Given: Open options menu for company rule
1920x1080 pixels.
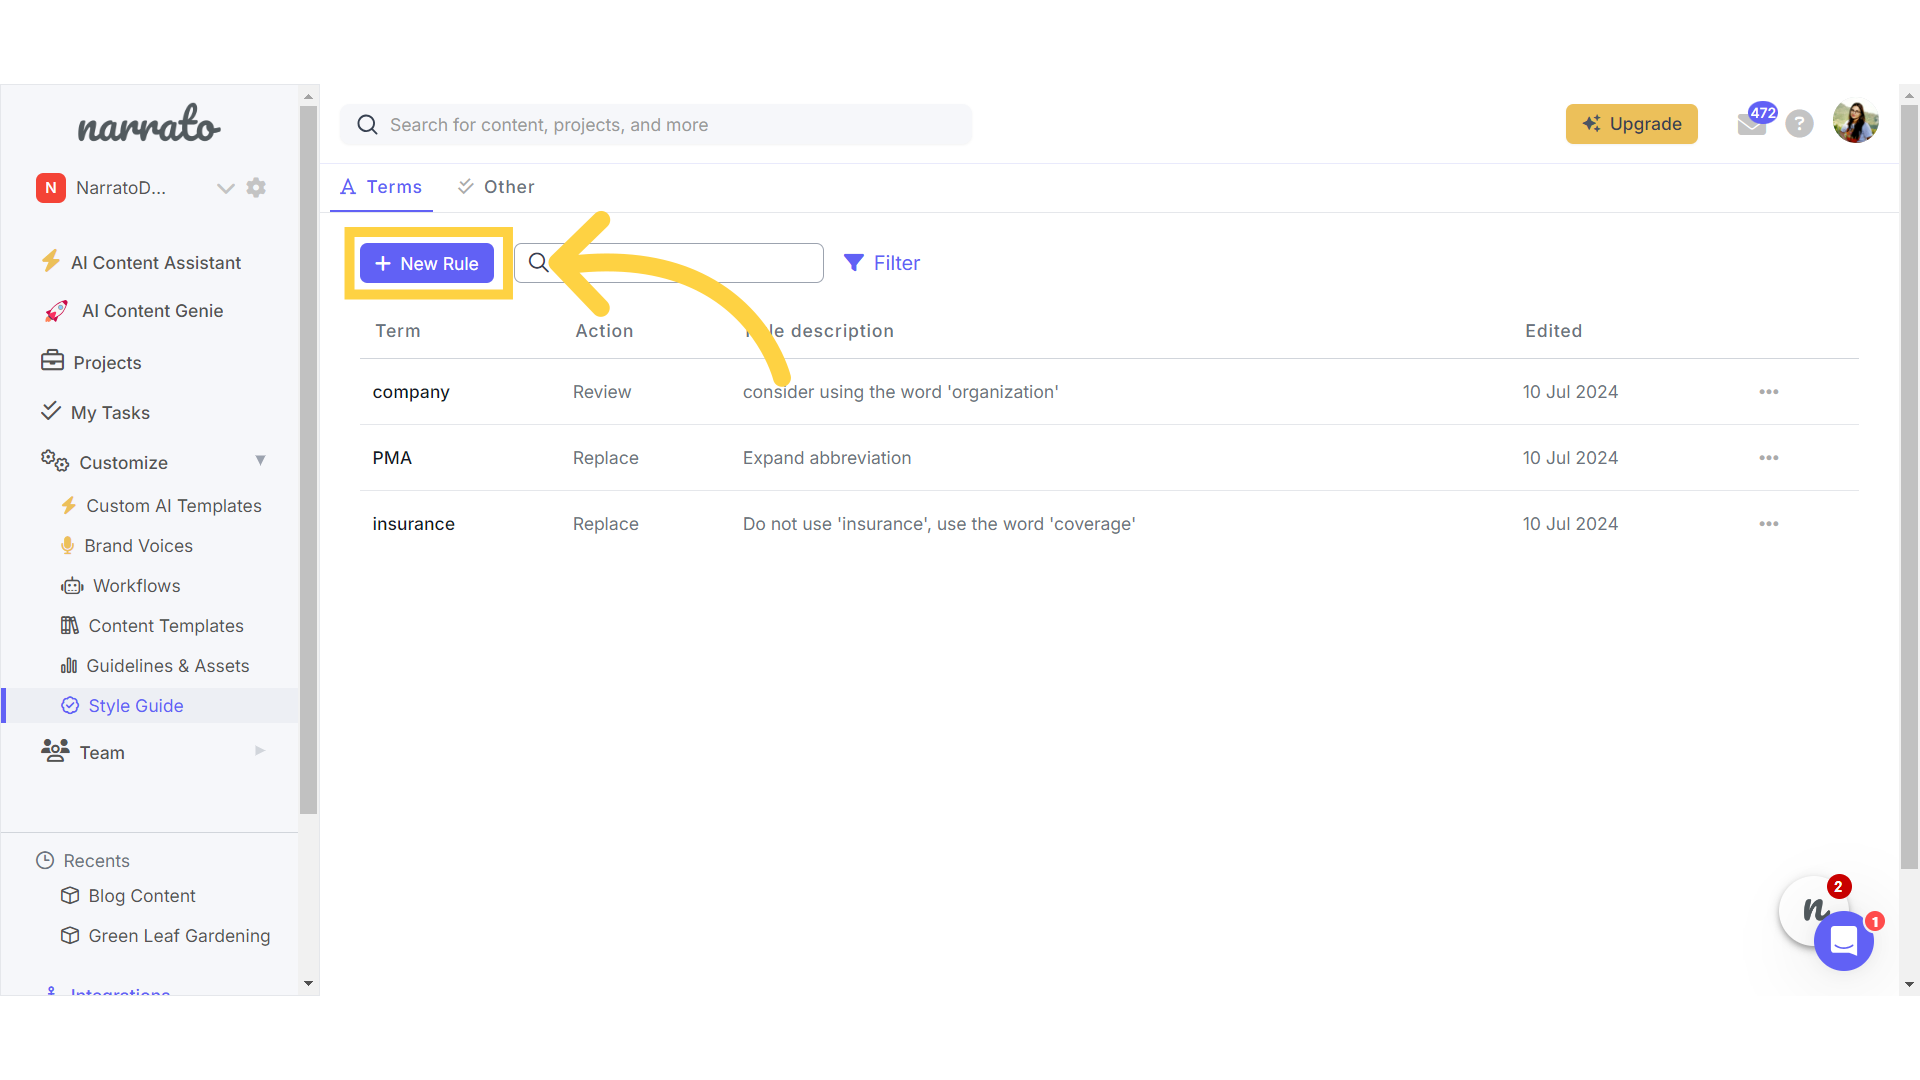Looking at the screenshot, I should 1768,392.
